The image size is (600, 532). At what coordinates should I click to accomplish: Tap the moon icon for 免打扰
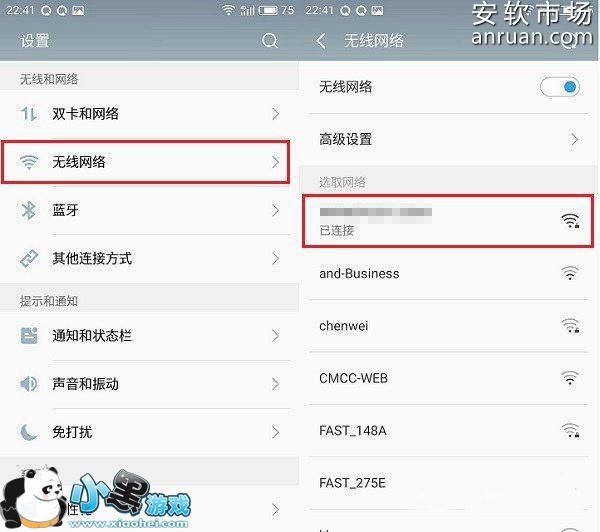click(x=29, y=432)
